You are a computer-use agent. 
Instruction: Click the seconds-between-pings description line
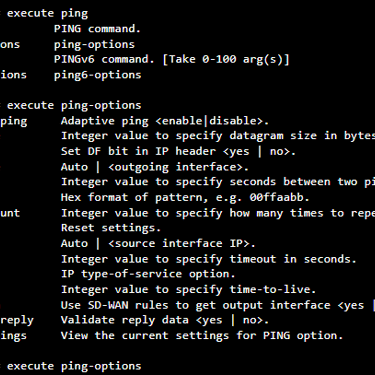tap(218, 182)
